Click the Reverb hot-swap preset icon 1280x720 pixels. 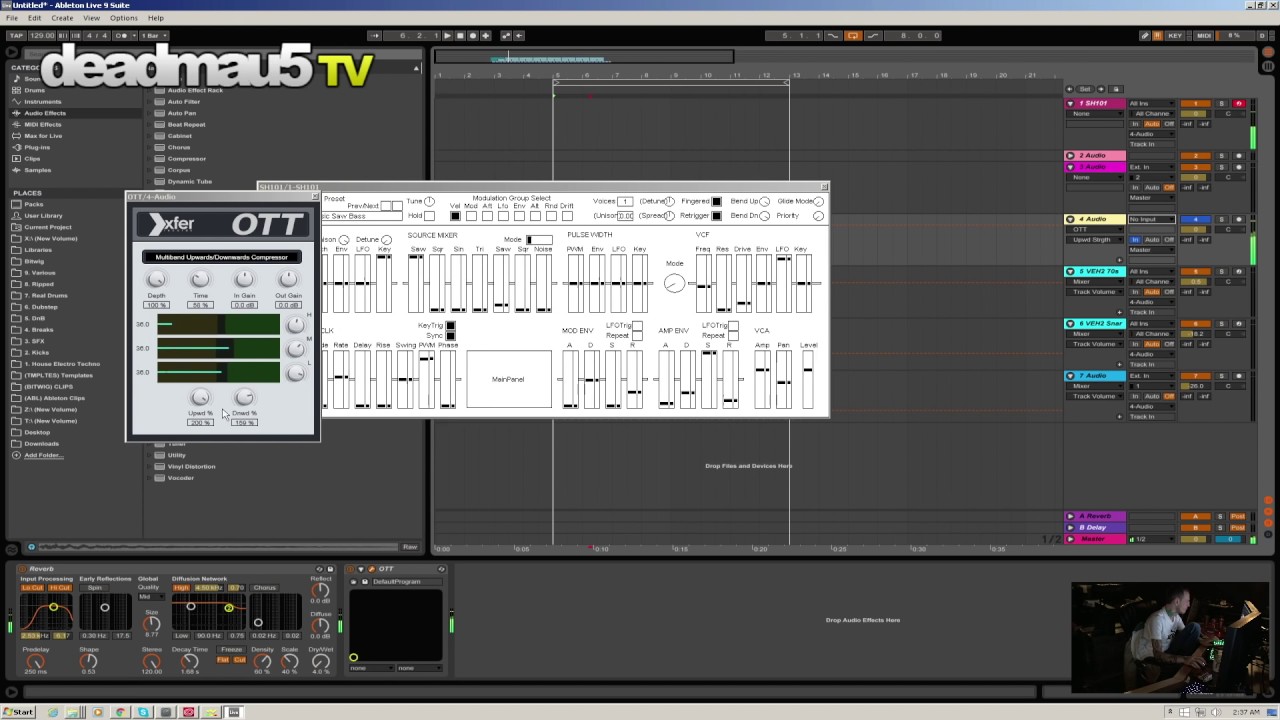point(321,569)
